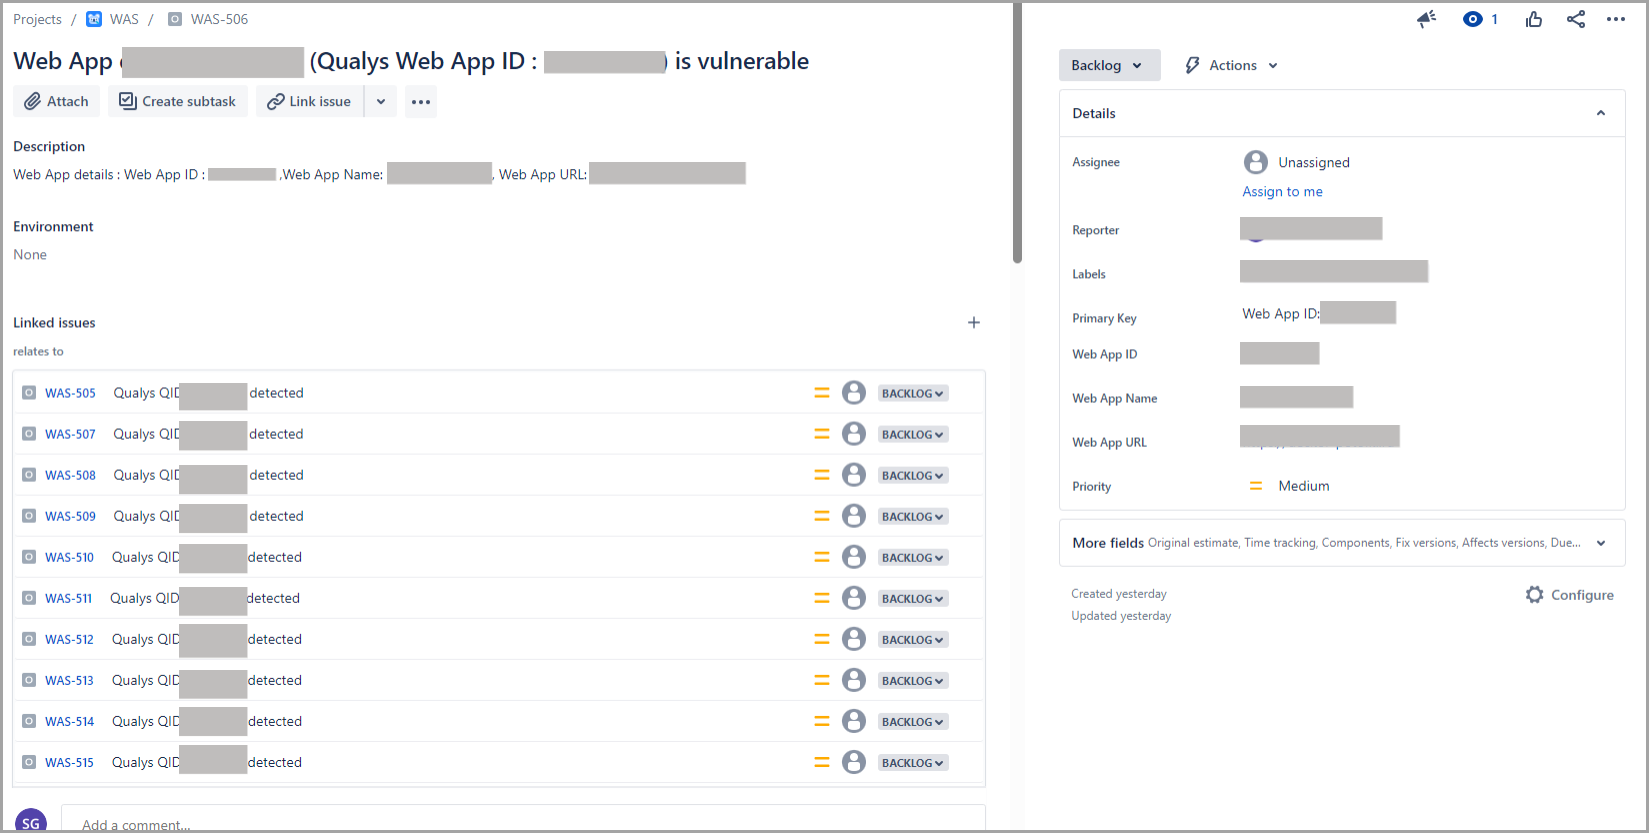Click the watchers count number 1
The image size is (1649, 833).
coord(1494,19)
